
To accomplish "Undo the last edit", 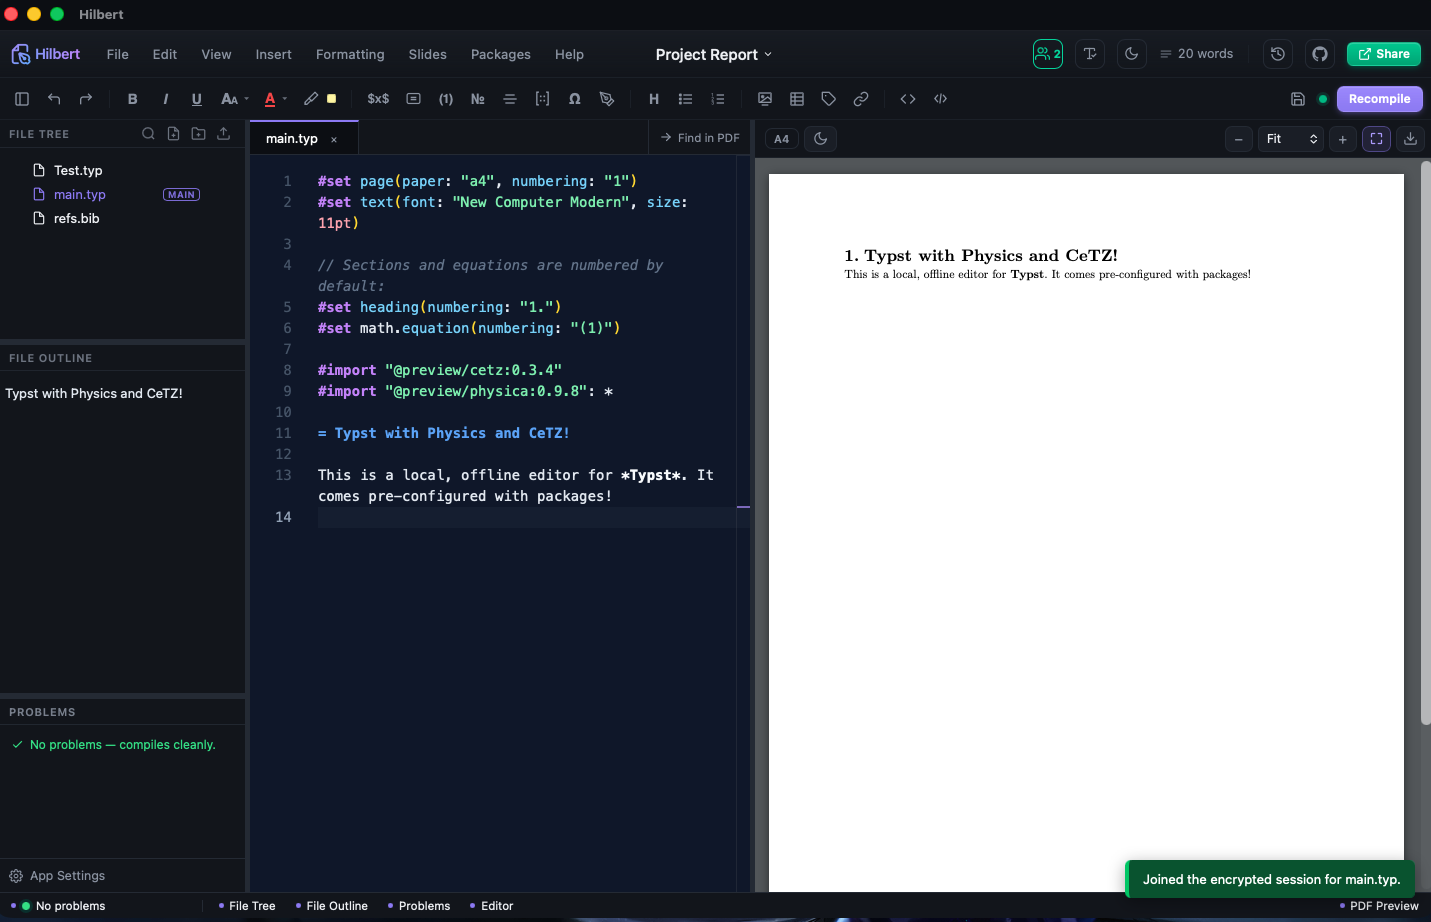I will (54, 99).
